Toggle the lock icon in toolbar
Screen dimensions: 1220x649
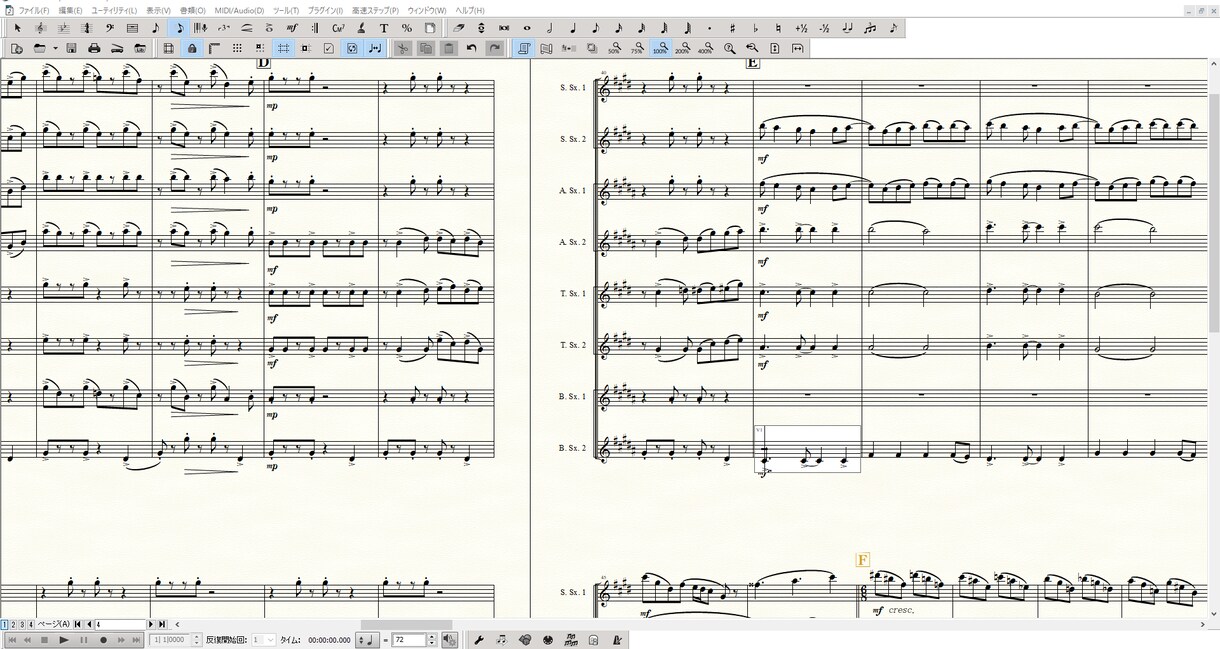click(191, 48)
